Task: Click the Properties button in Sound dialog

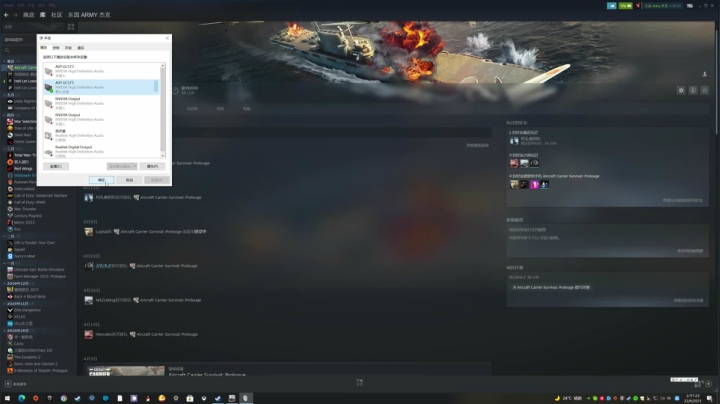Action: click(152, 166)
